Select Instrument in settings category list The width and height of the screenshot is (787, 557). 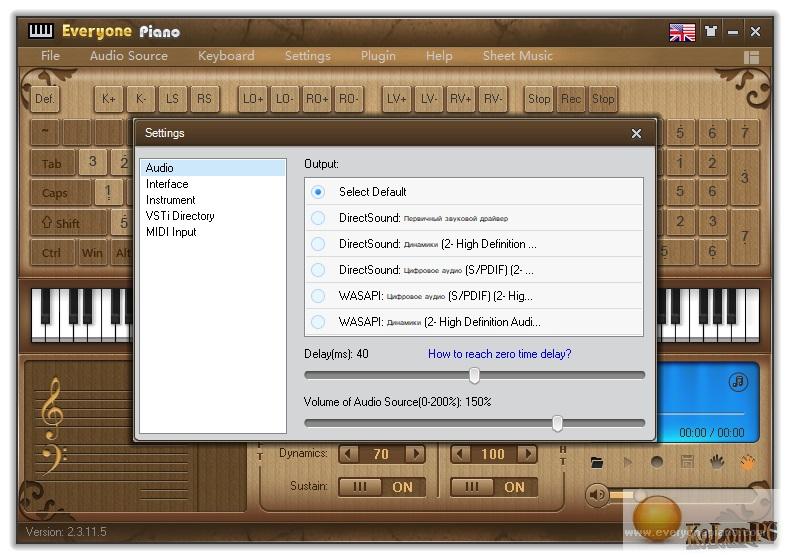tap(213, 200)
